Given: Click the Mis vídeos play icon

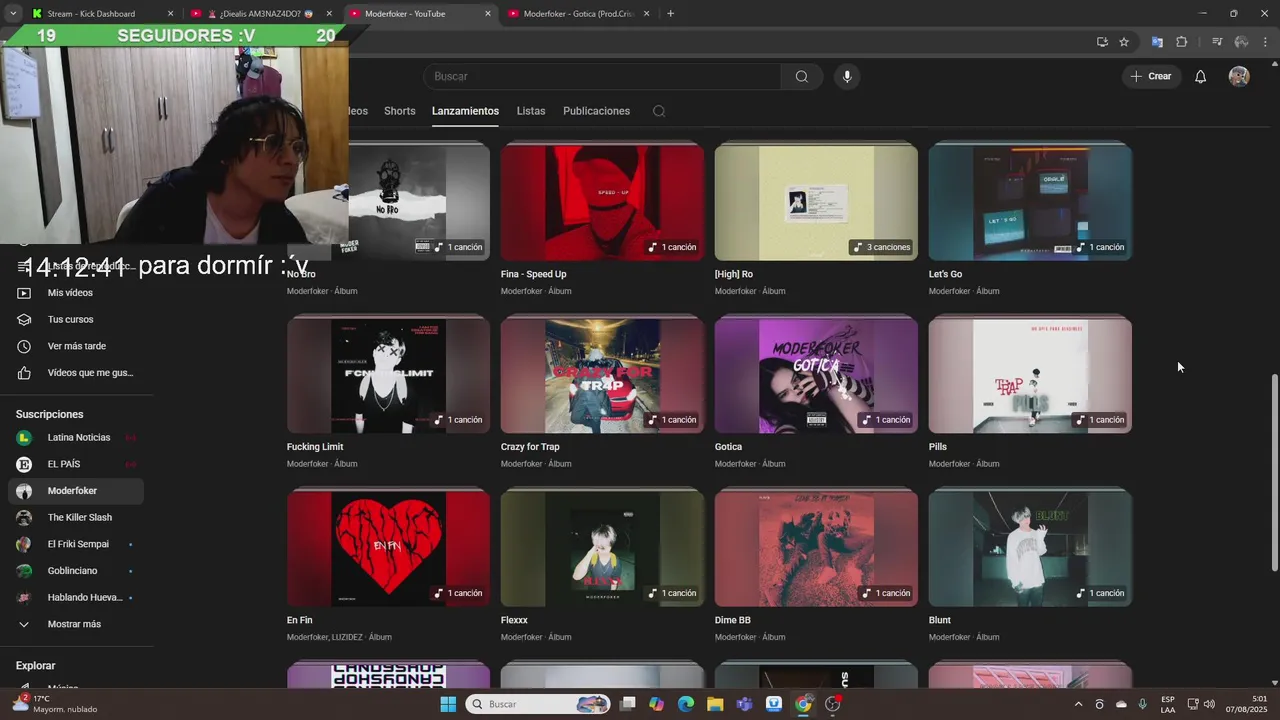Looking at the screenshot, I should coord(24,293).
